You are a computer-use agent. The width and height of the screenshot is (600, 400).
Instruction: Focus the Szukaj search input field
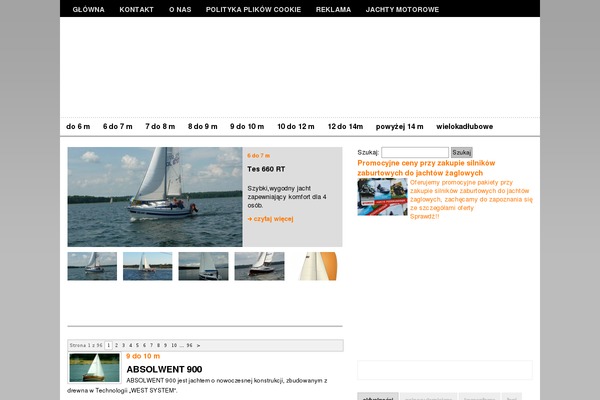(415, 152)
